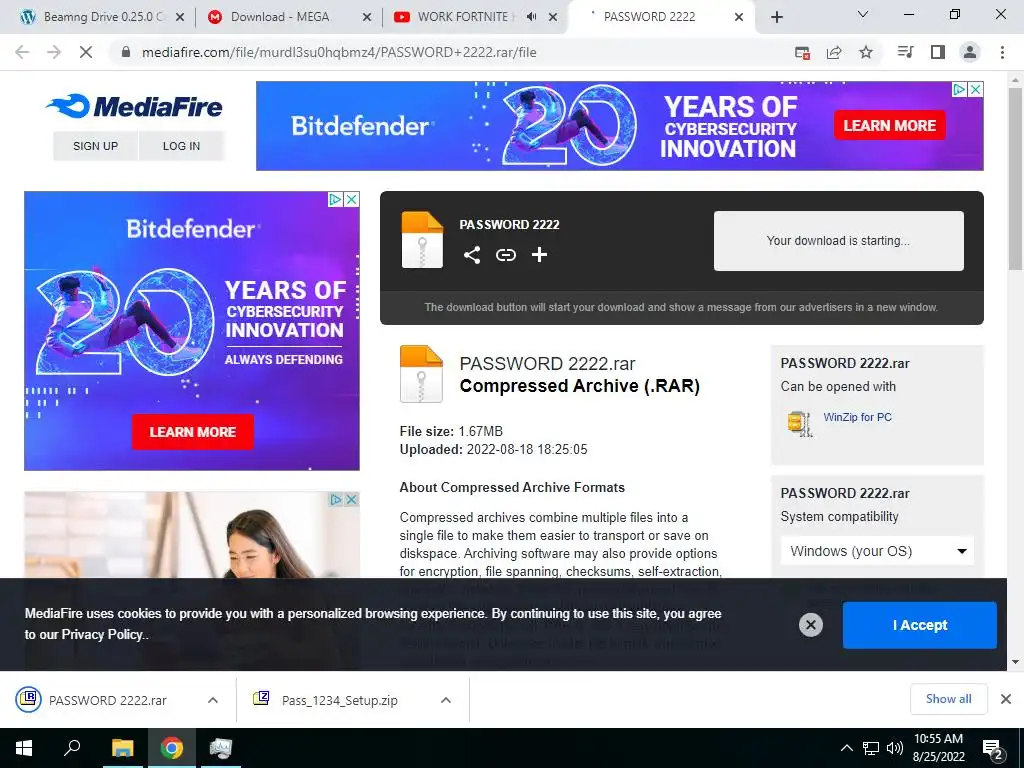The width and height of the screenshot is (1024, 768).
Task: Click AdChoices icon on left Bitdefender ad
Action: click(335, 199)
